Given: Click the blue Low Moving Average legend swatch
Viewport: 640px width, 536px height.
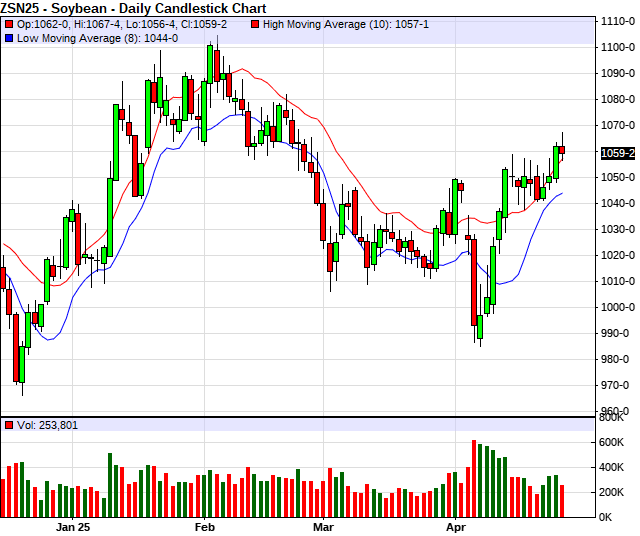Looking at the screenshot, I should coord(9,38).
